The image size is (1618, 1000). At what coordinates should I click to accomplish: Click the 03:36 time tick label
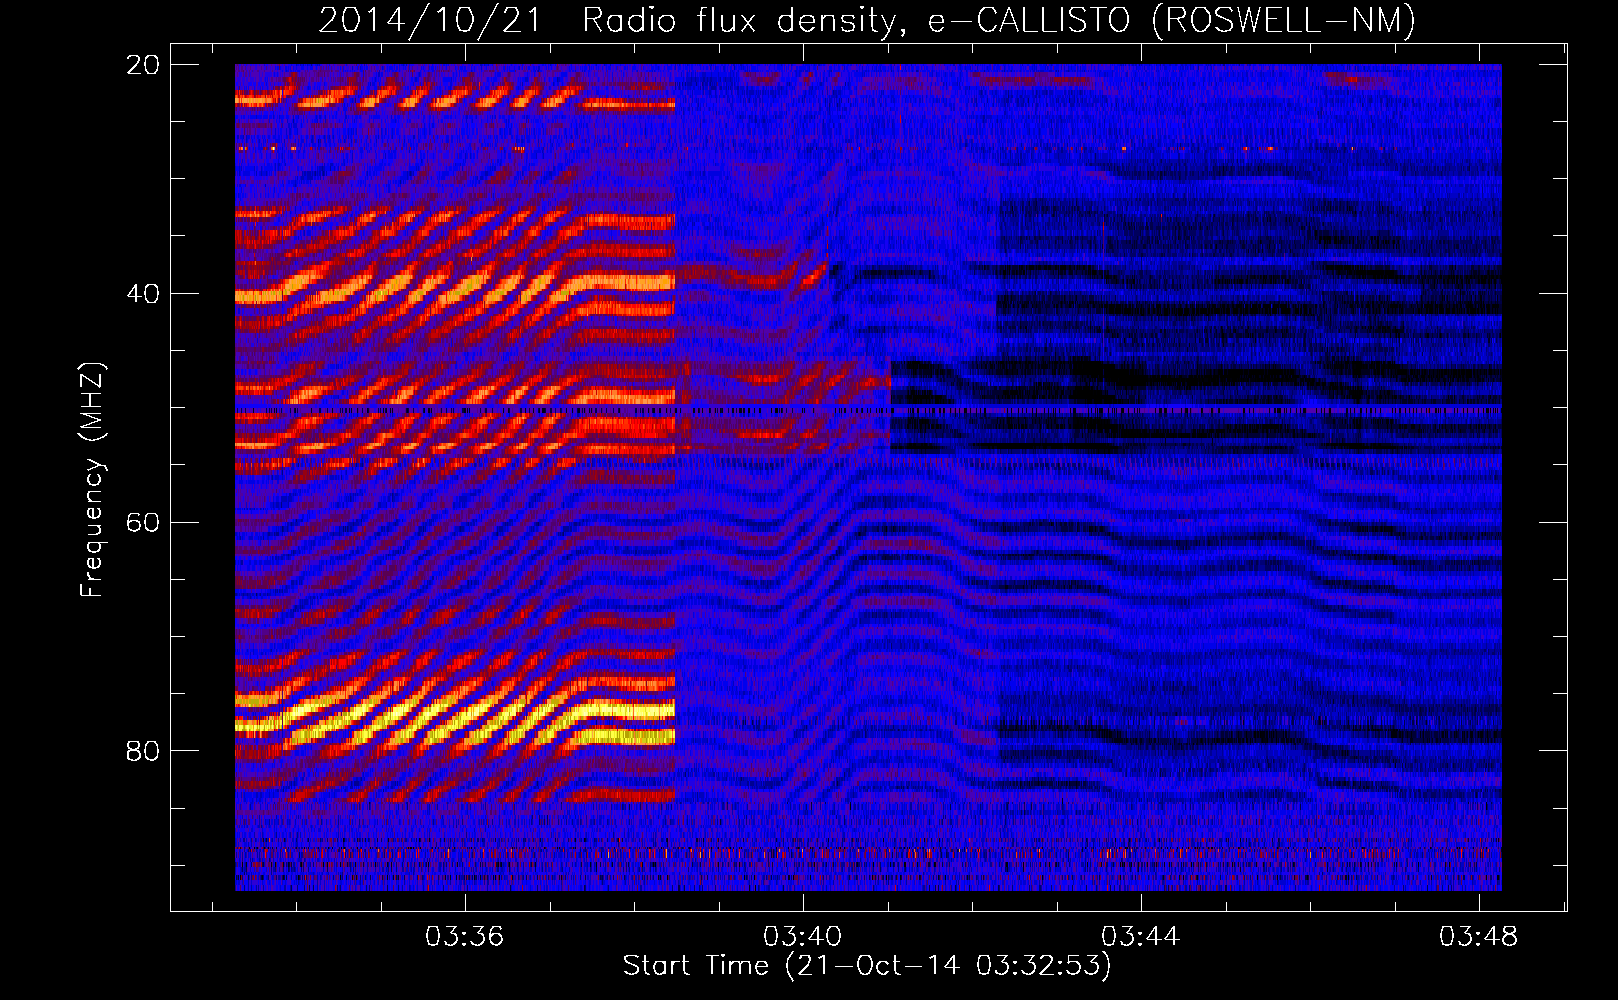[464, 937]
